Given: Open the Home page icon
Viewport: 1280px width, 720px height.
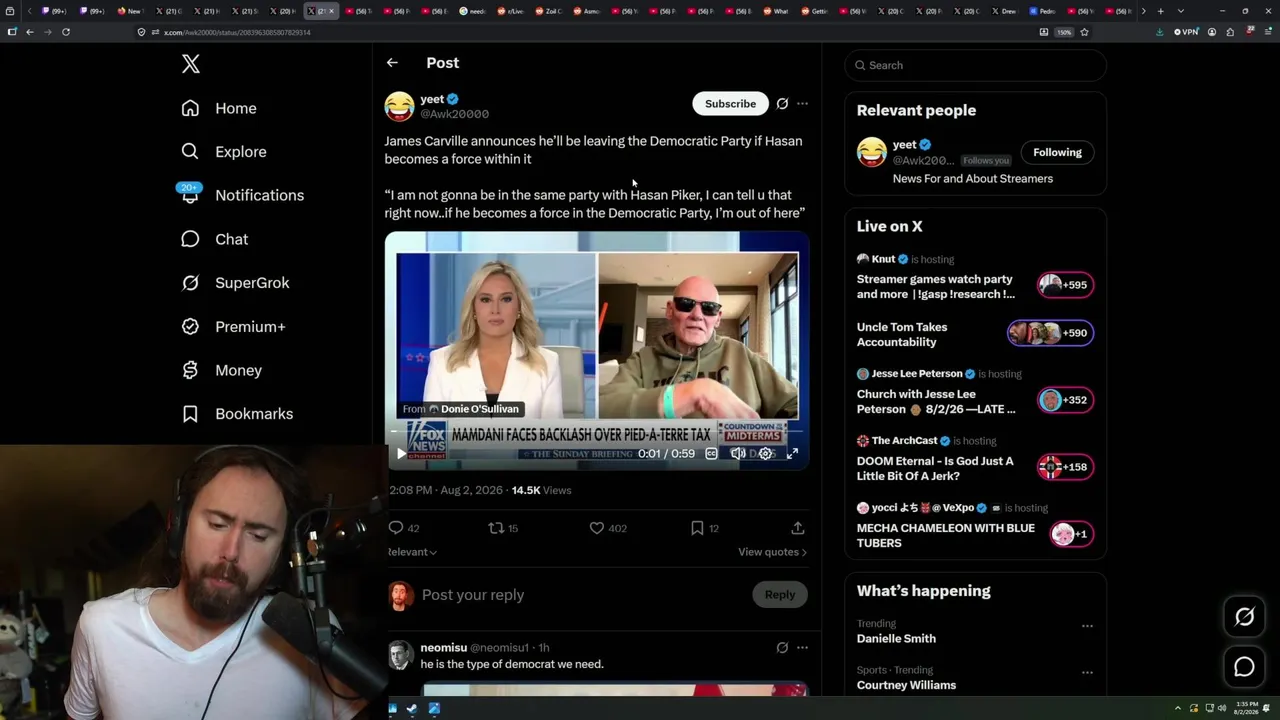Looking at the screenshot, I should tap(190, 108).
